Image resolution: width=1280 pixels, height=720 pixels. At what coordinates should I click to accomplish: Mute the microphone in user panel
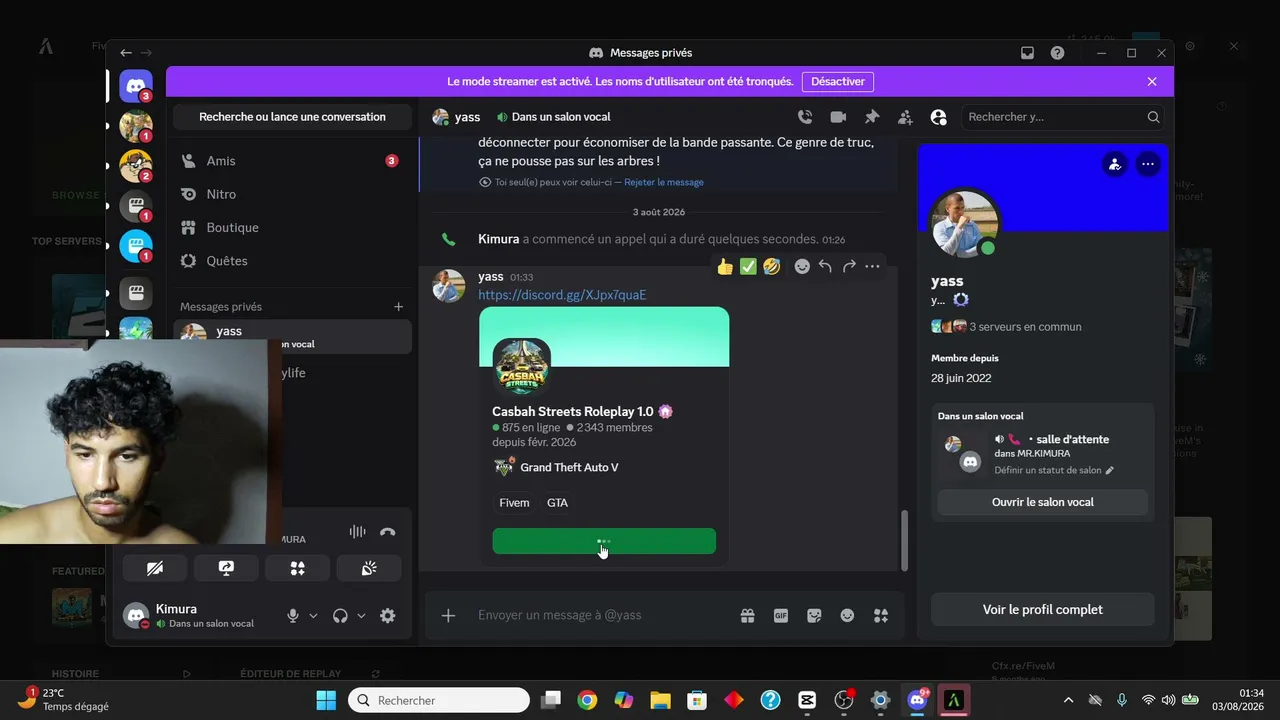pos(293,616)
